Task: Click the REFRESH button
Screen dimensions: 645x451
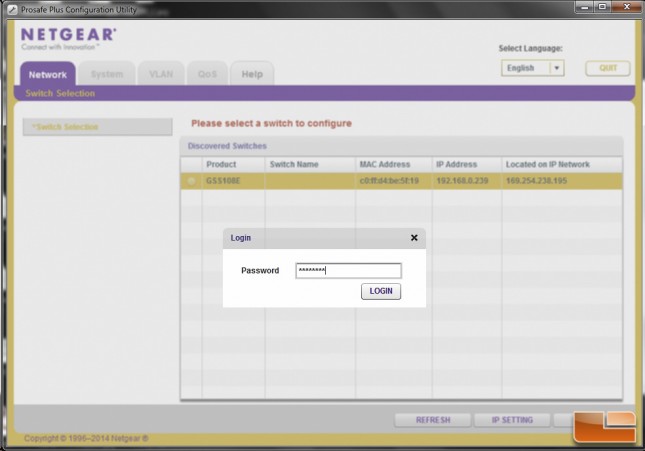Action: point(433,420)
